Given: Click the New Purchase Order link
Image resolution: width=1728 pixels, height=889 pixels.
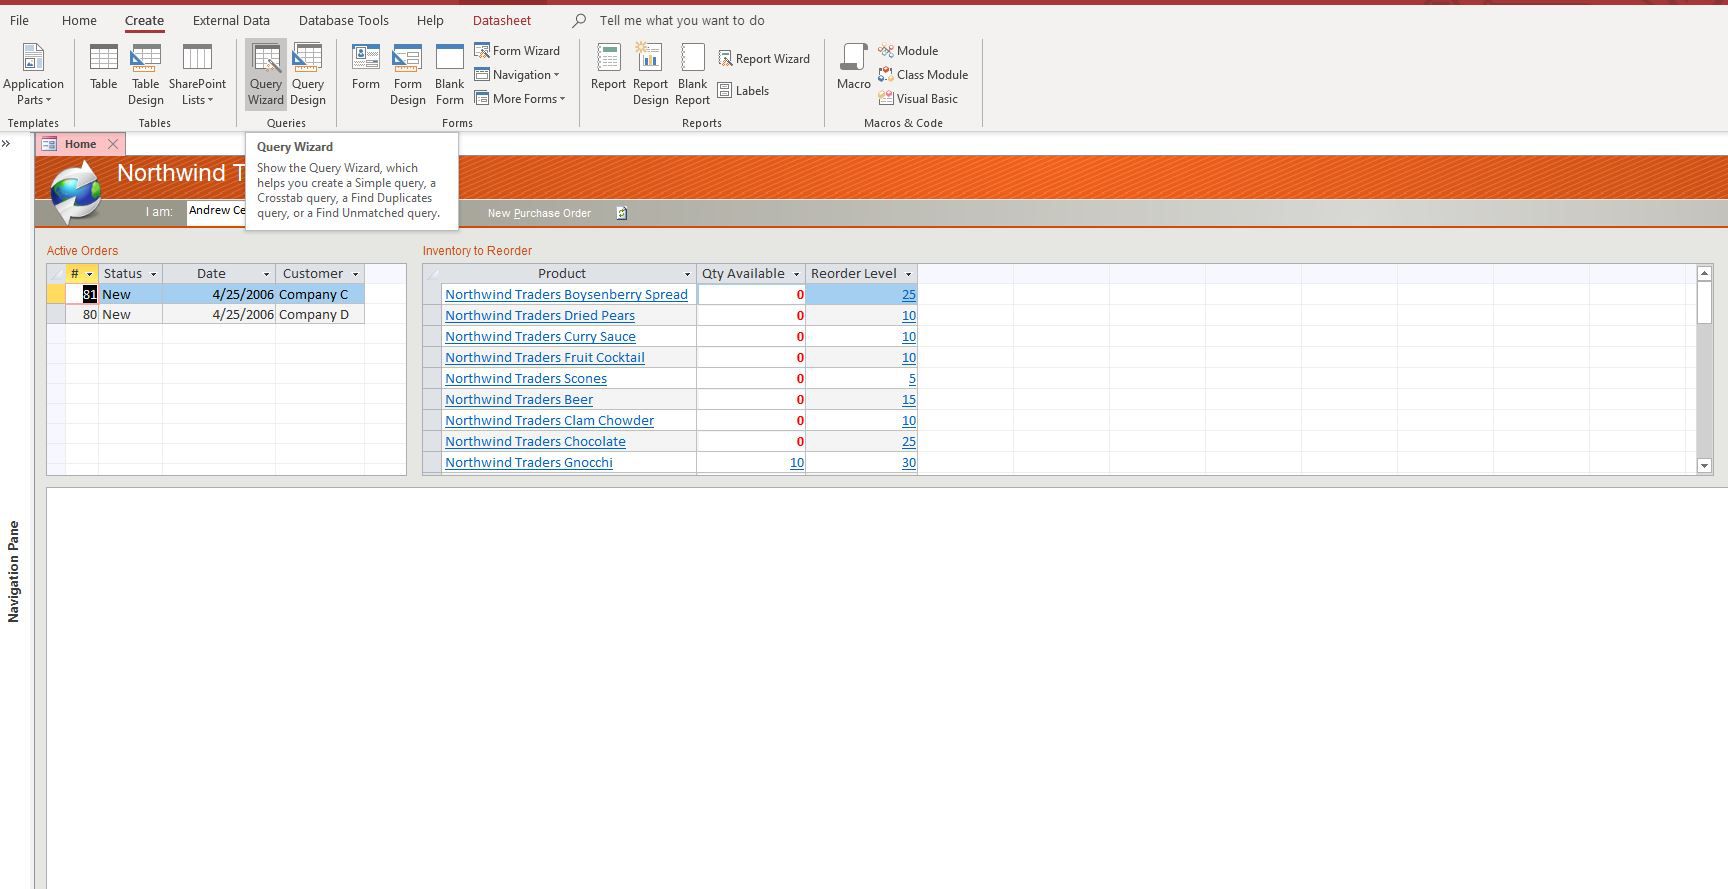Looking at the screenshot, I should [x=539, y=213].
